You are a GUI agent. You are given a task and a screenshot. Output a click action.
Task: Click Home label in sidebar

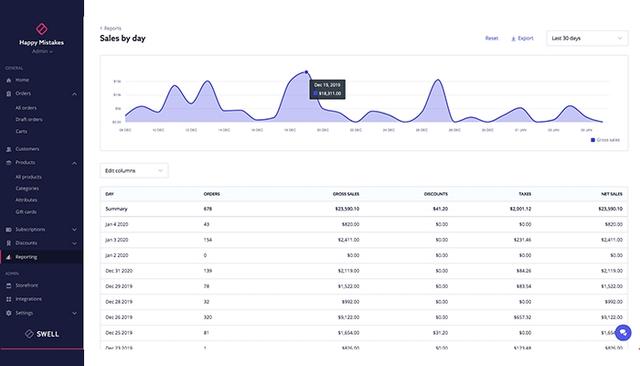(x=22, y=80)
